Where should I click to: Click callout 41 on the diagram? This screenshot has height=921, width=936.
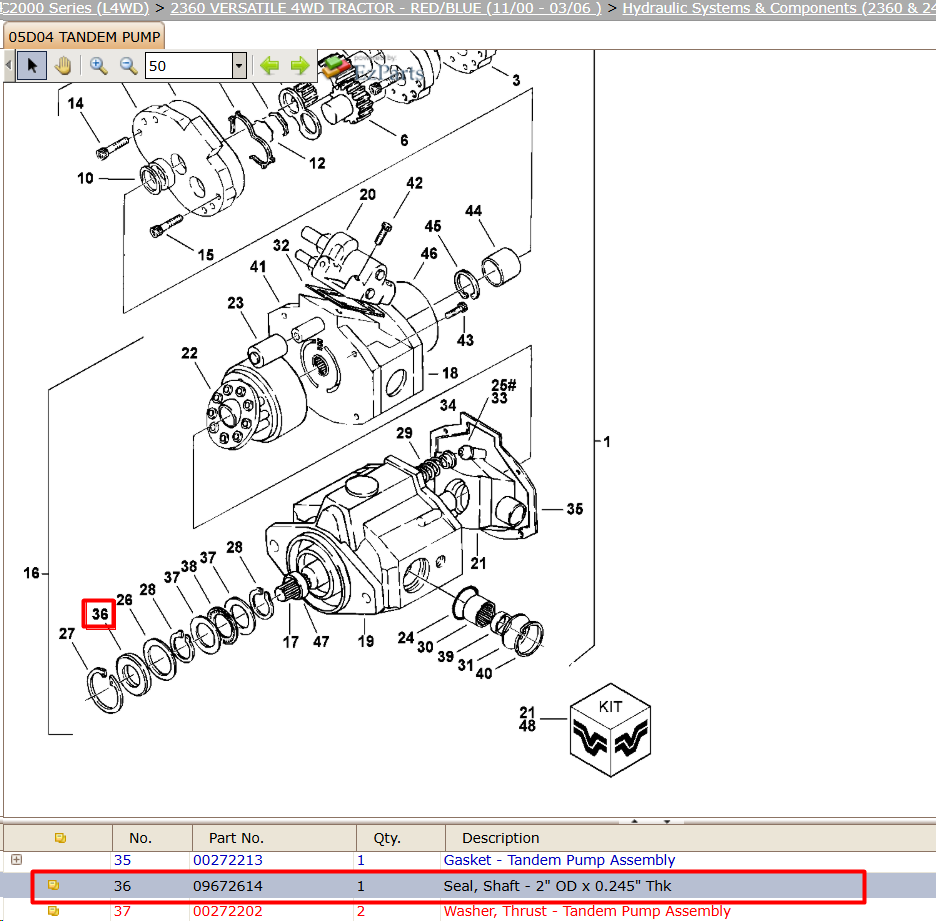(258, 266)
